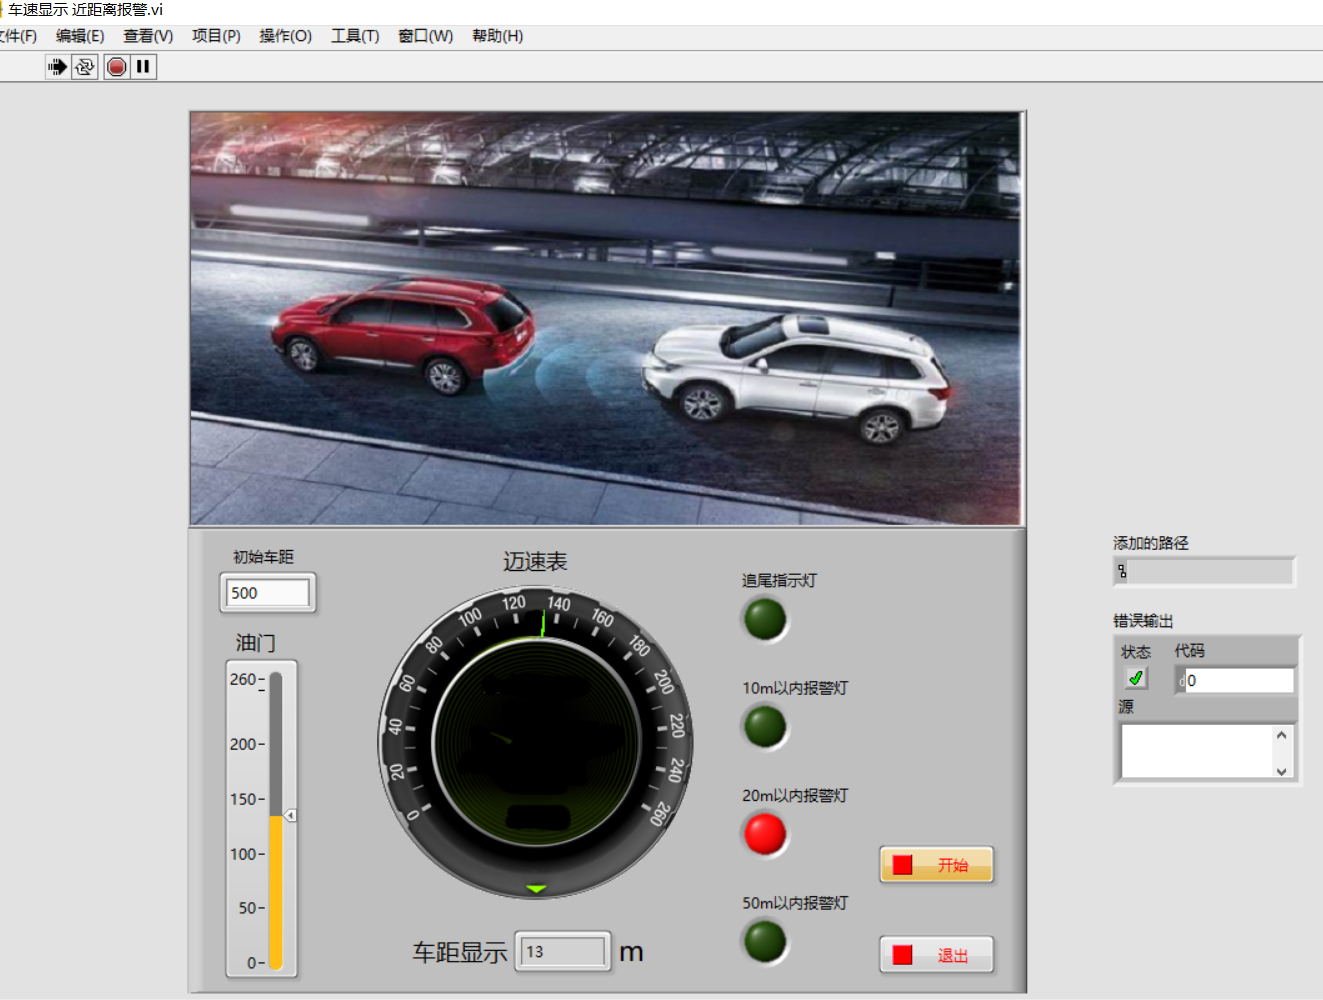Image resolution: width=1323 pixels, height=1000 pixels.
Task: Click the down arrow of 源 scrollbar
Action: pos(1282,770)
